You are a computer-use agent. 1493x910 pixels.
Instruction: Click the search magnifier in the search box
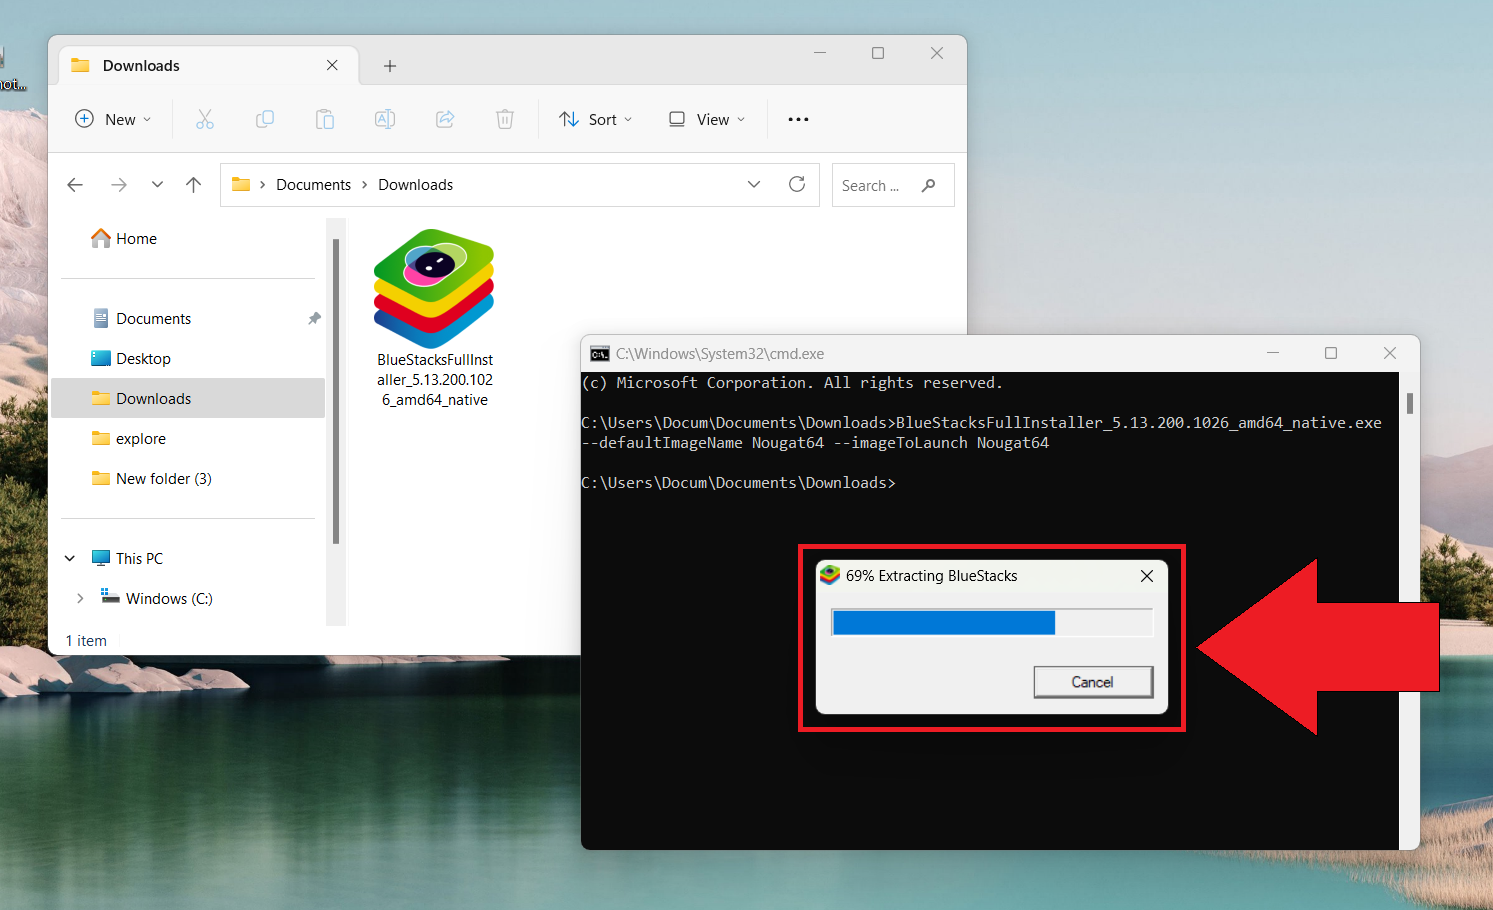coord(928,185)
